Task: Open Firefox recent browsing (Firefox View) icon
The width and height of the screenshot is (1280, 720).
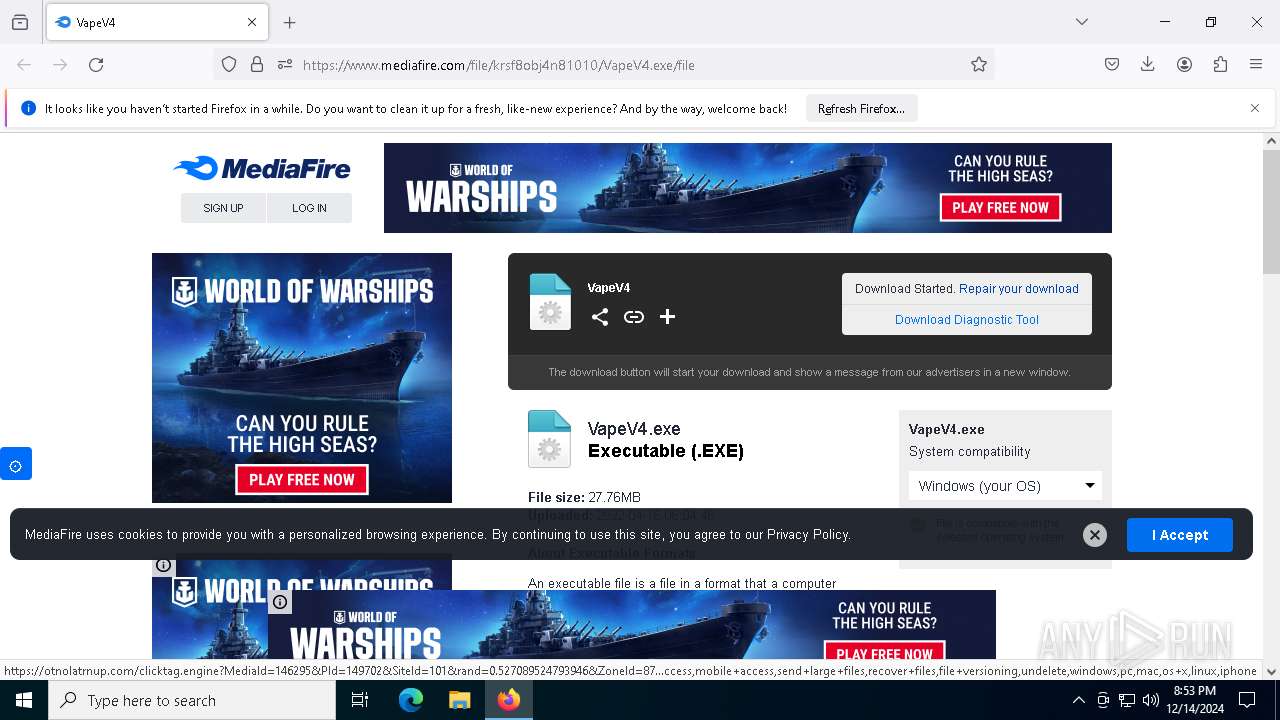Action: [x=20, y=22]
